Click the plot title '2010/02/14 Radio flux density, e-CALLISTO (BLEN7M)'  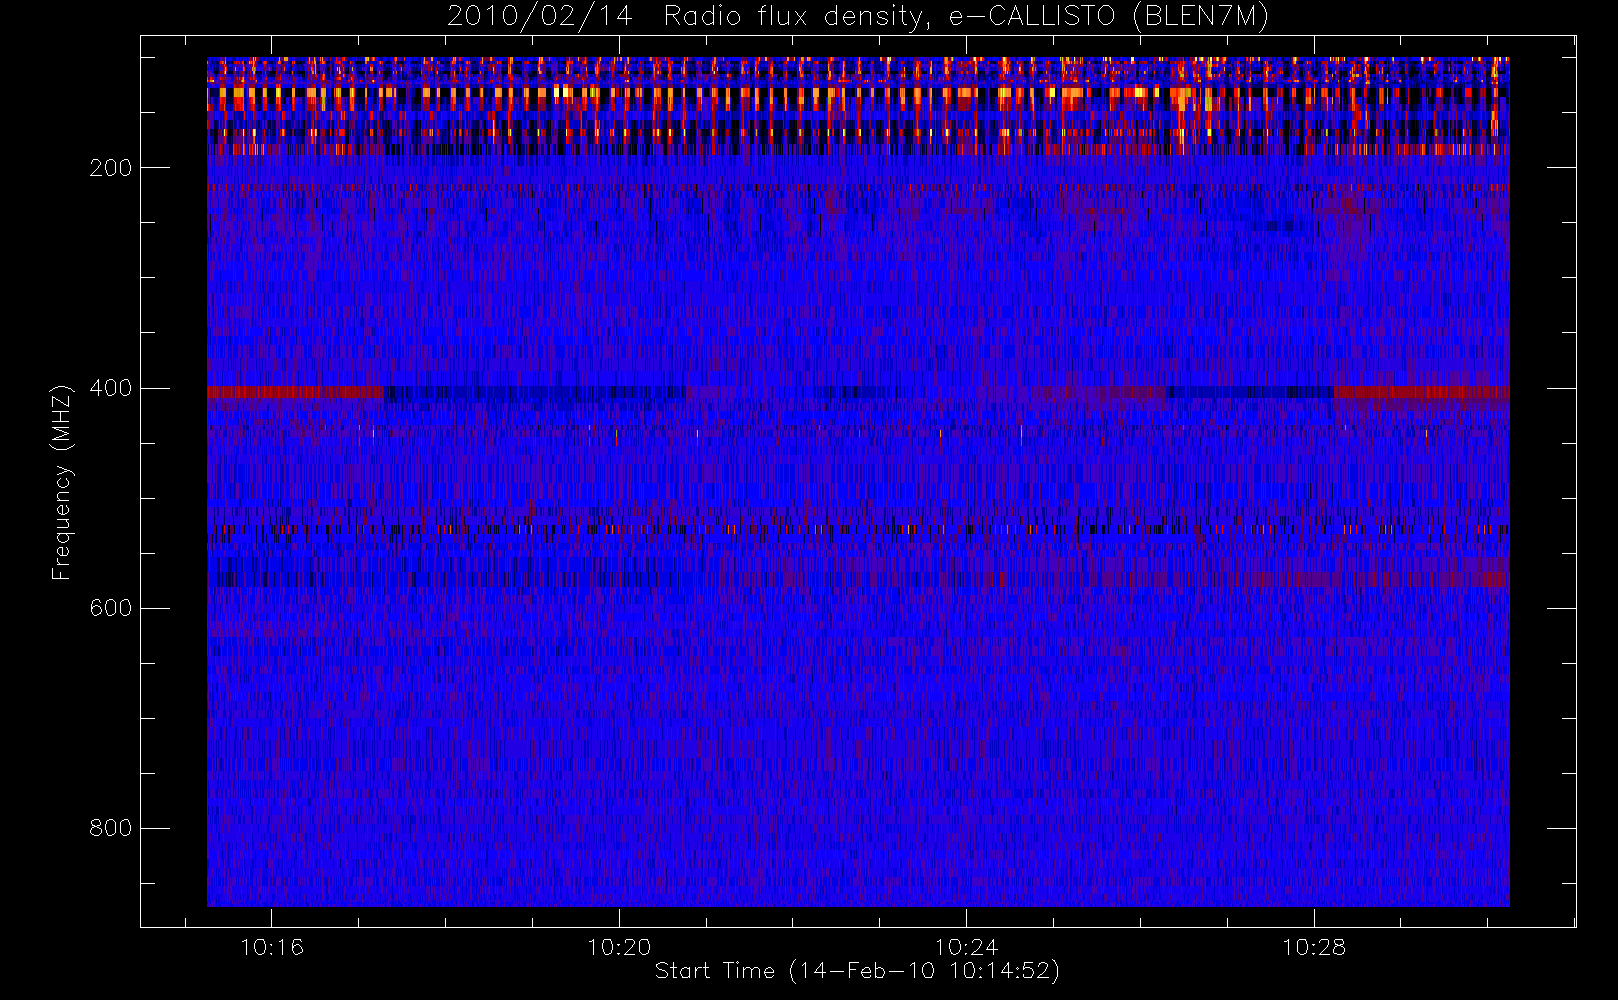(x=858, y=17)
